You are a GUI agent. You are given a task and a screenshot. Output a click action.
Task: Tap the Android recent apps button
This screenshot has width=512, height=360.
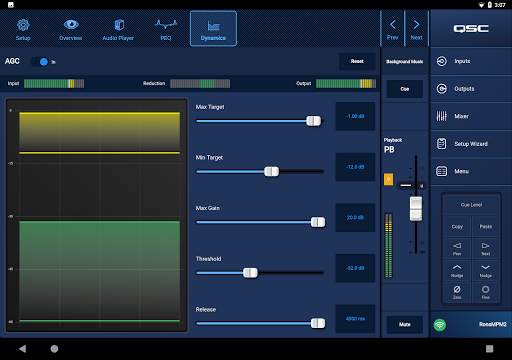coord(489,349)
